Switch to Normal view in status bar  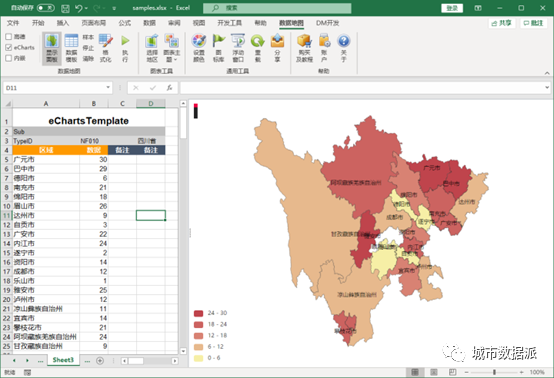[x=415, y=372]
